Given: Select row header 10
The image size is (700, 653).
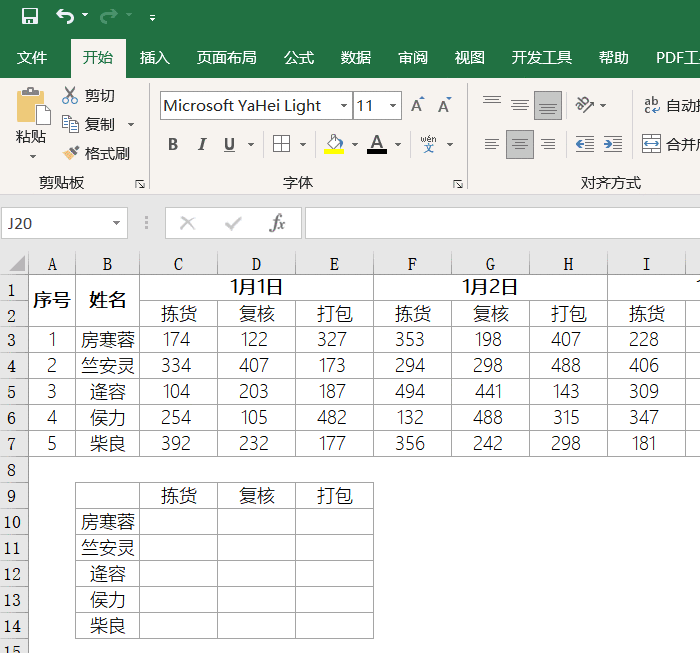Looking at the screenshot, I should click(13, 522).
